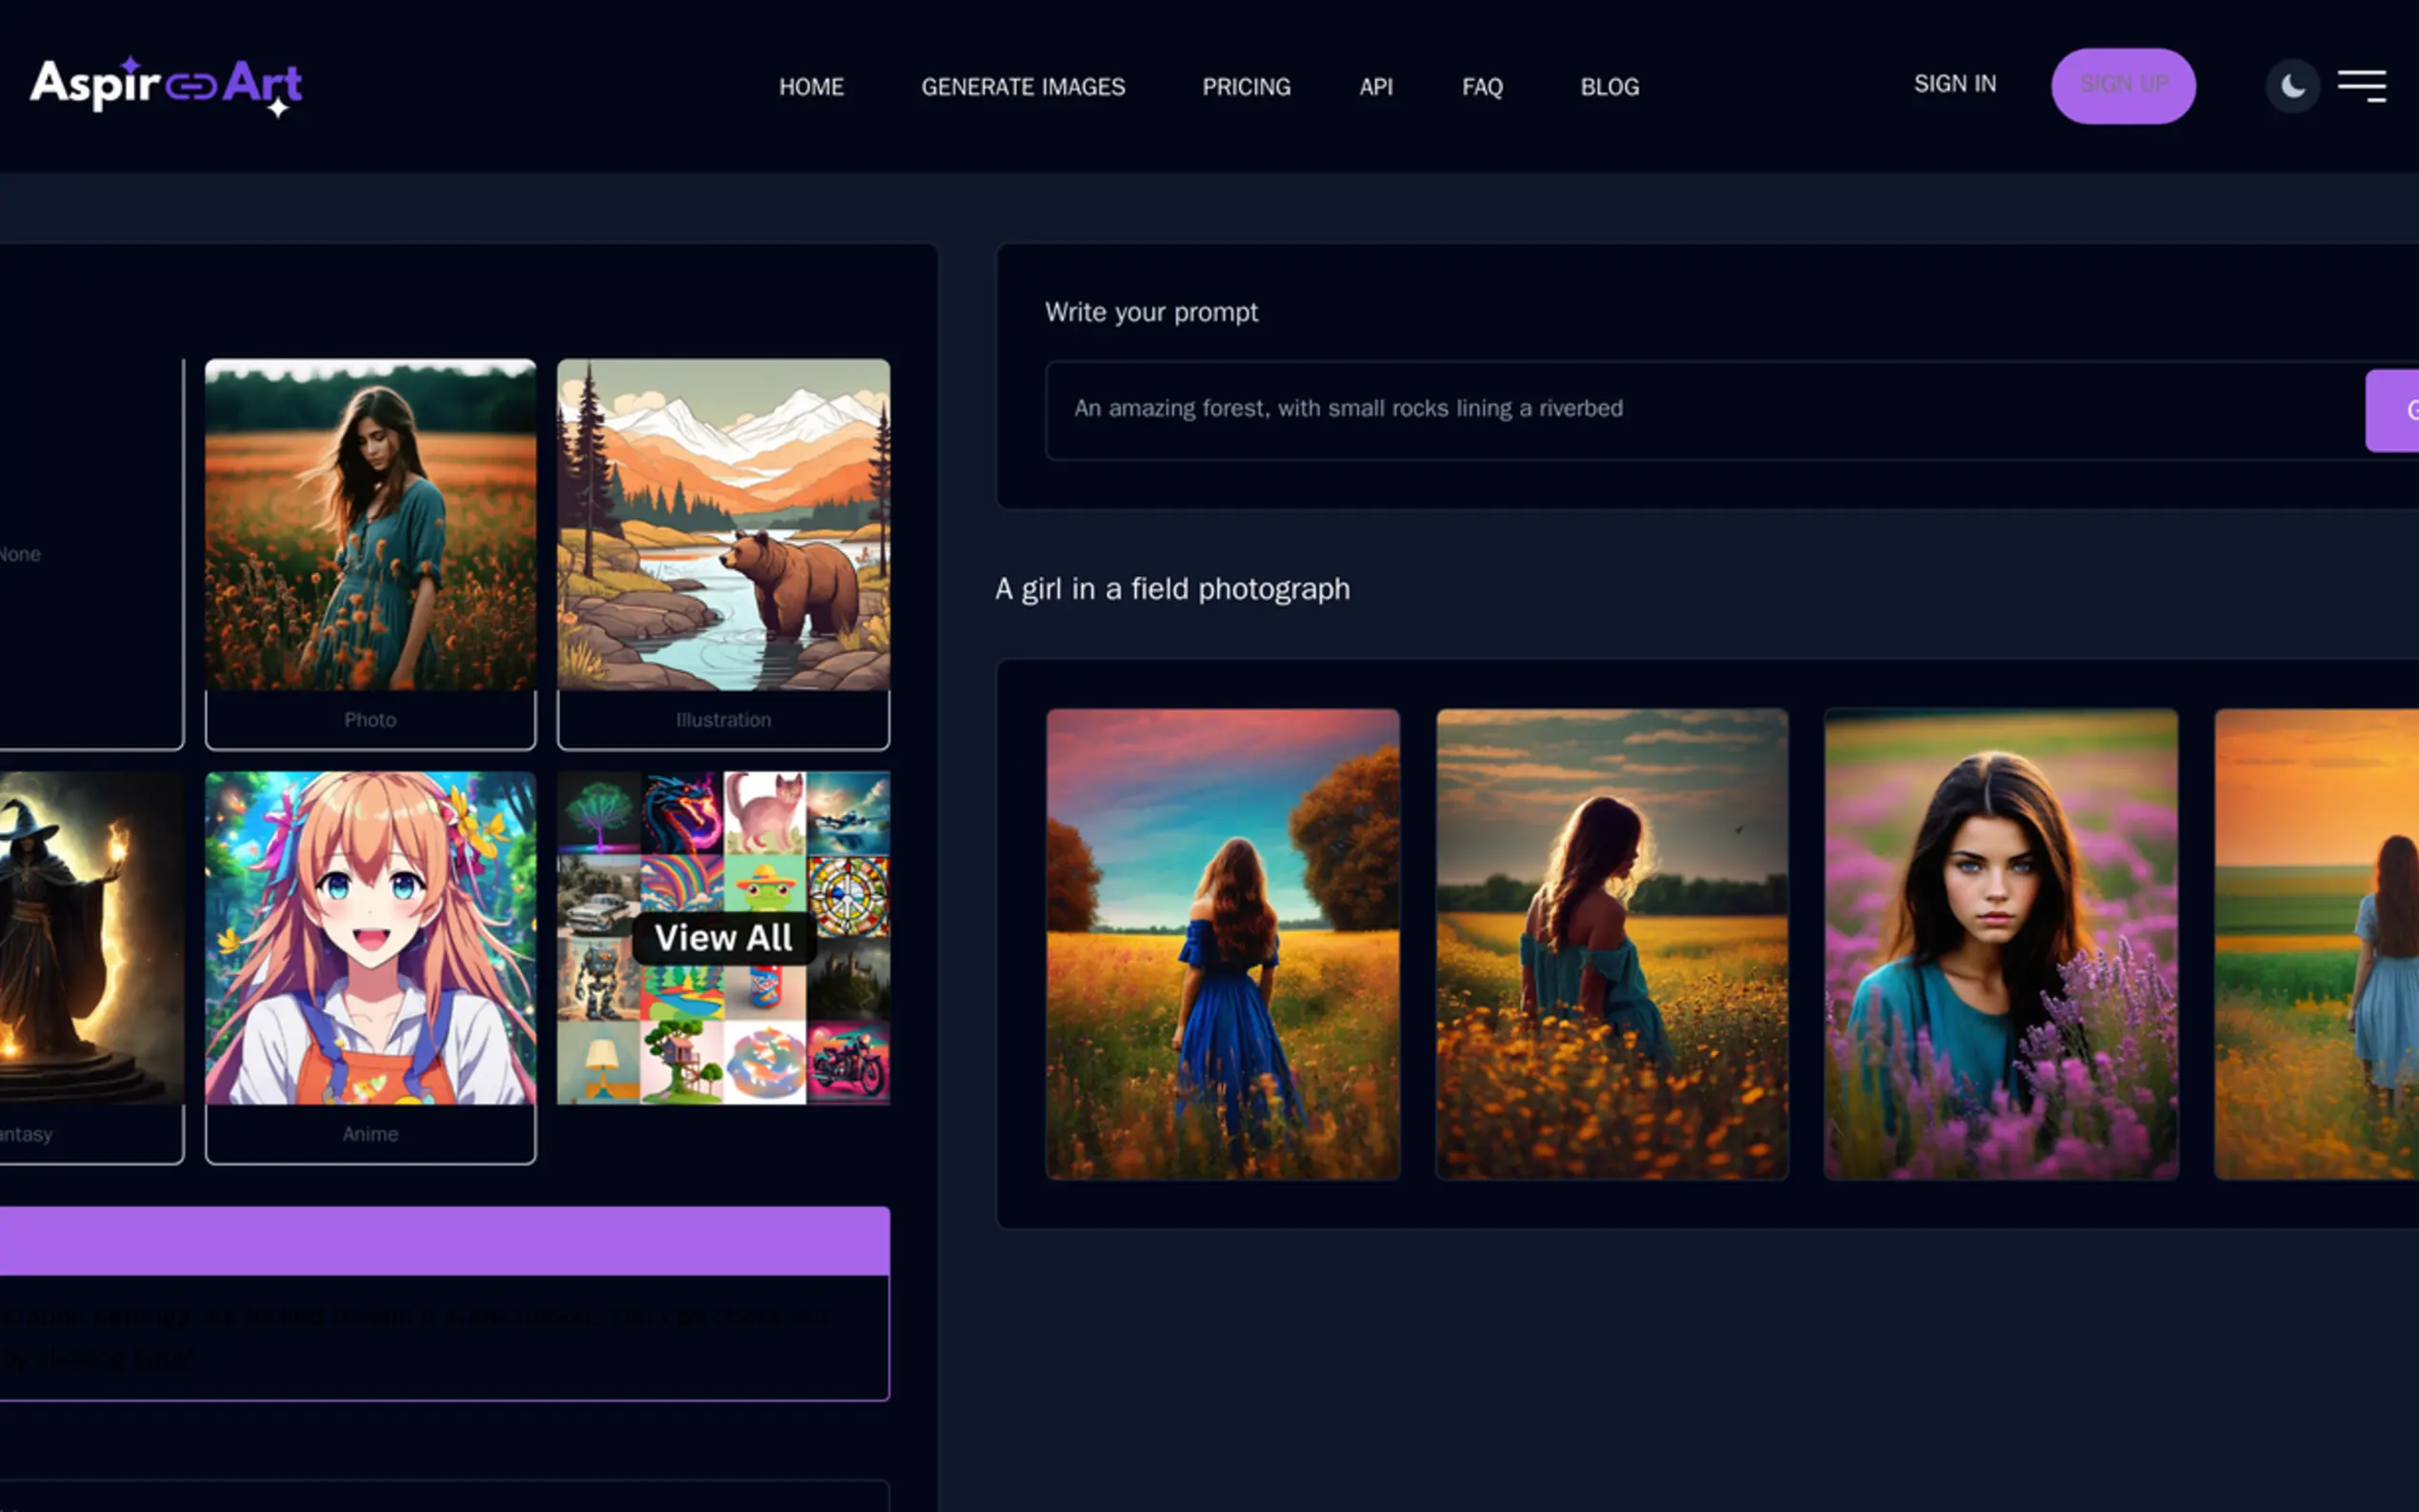Open girl with lavender flowers portrait
This screenshot has width=2419, height=1512.
(2000, 944)
